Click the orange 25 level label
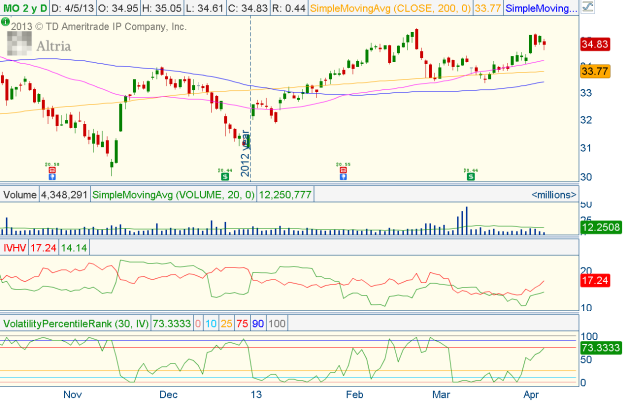 point(226,323)
